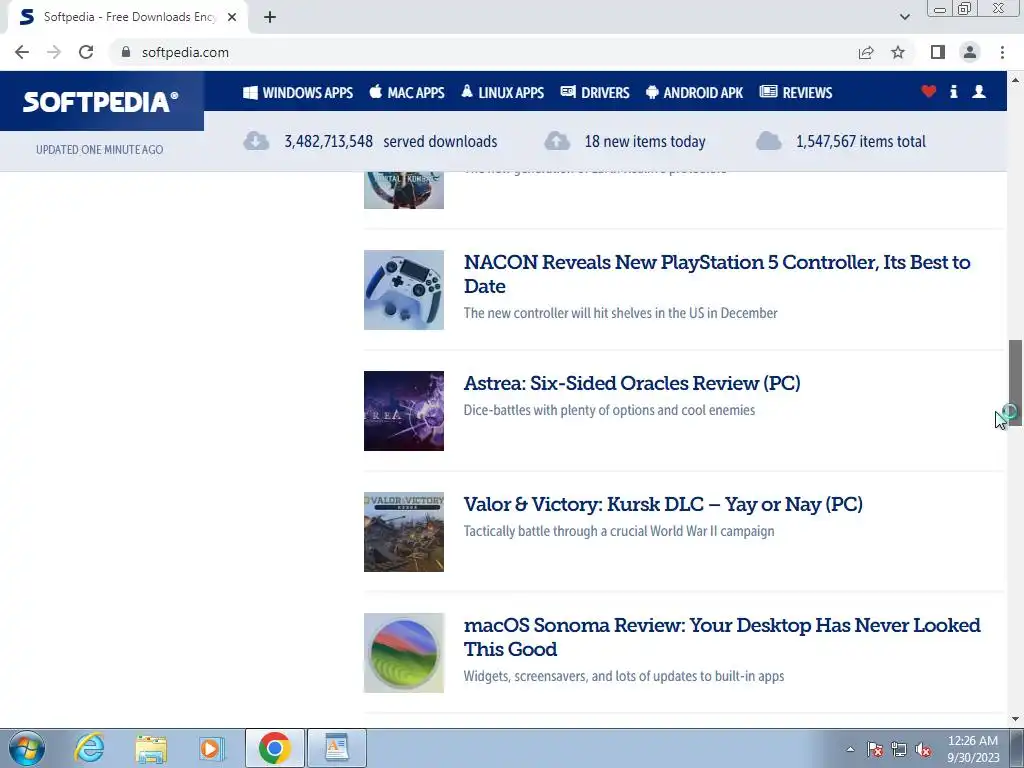
Task: Open the Astrea: Six-Sided Oracles Review link
Action: pyautogui.click(x=632, y=383)
